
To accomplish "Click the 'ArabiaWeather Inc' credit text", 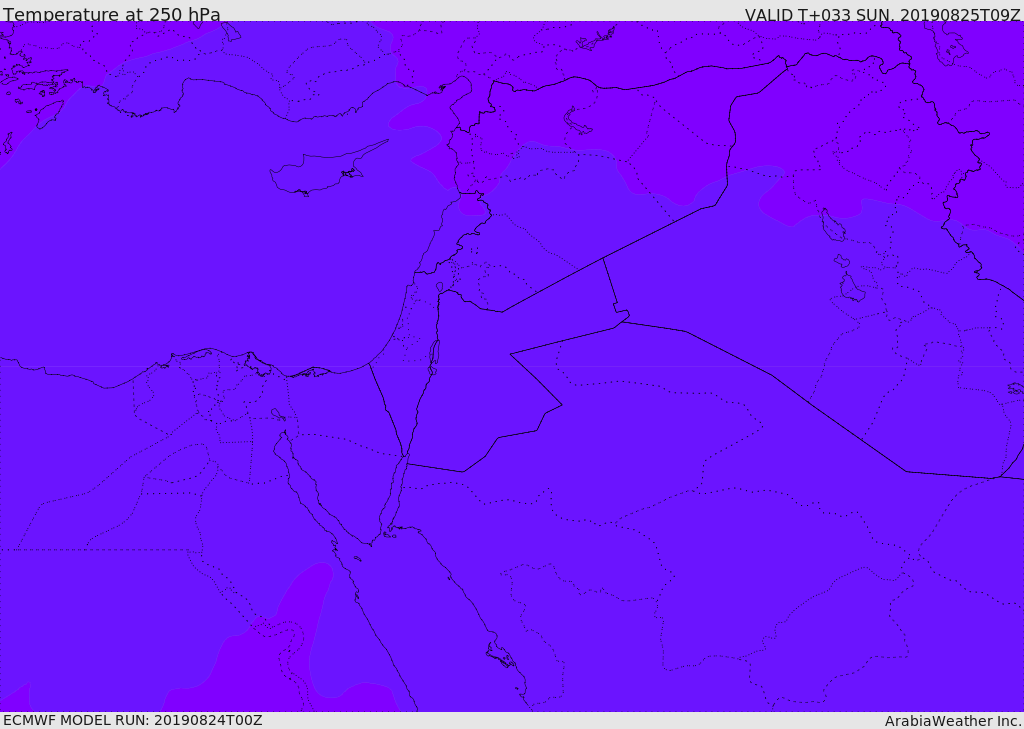I will click(x=953, y=721).
